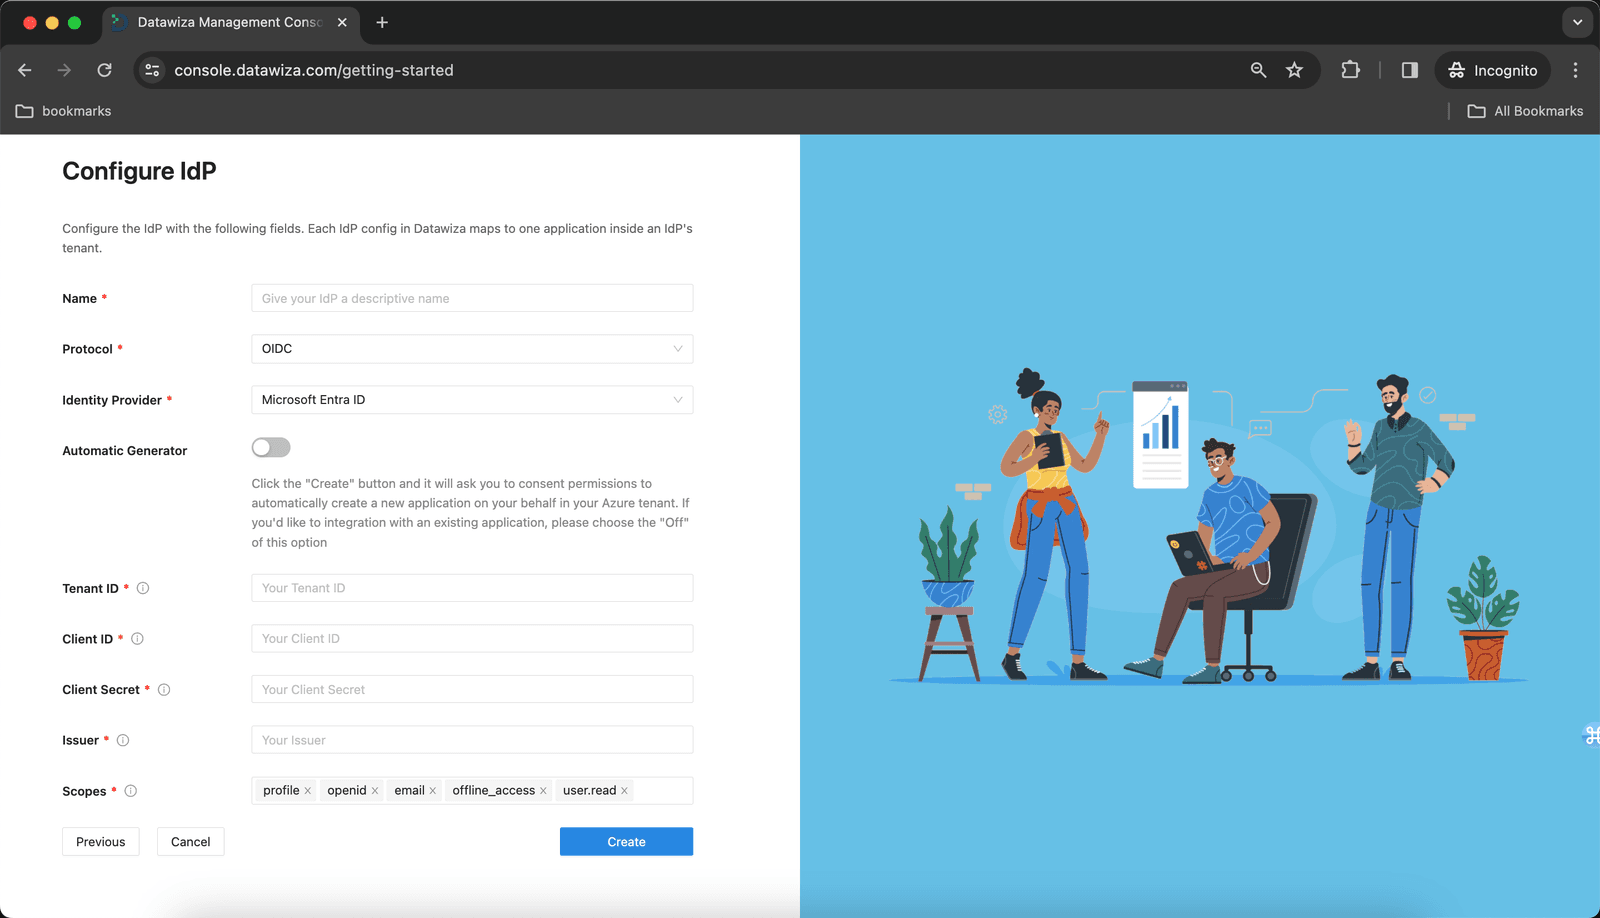This screenshot has height=918, width=1600.
Task: Focus the Client ID input field
Action: coord(472,639)
